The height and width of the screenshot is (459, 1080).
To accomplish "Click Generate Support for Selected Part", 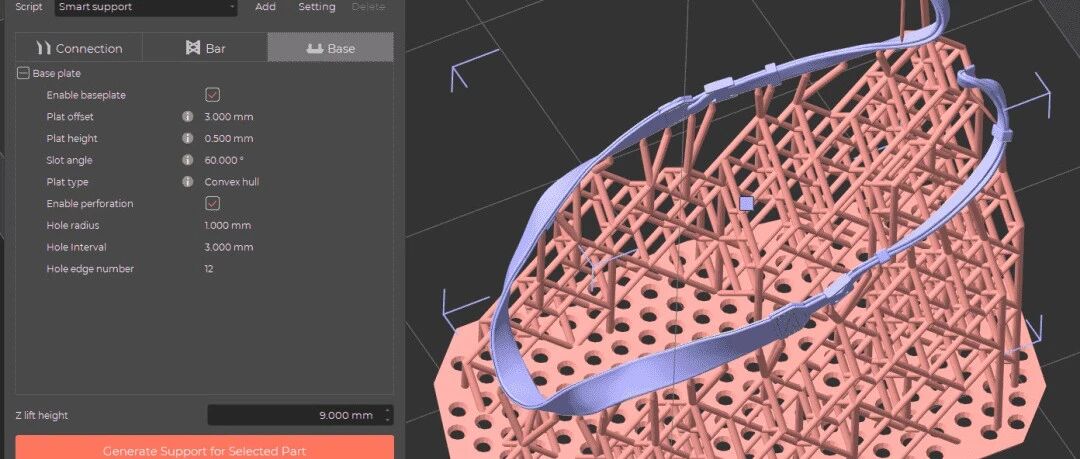I will (x=205, y=448).
